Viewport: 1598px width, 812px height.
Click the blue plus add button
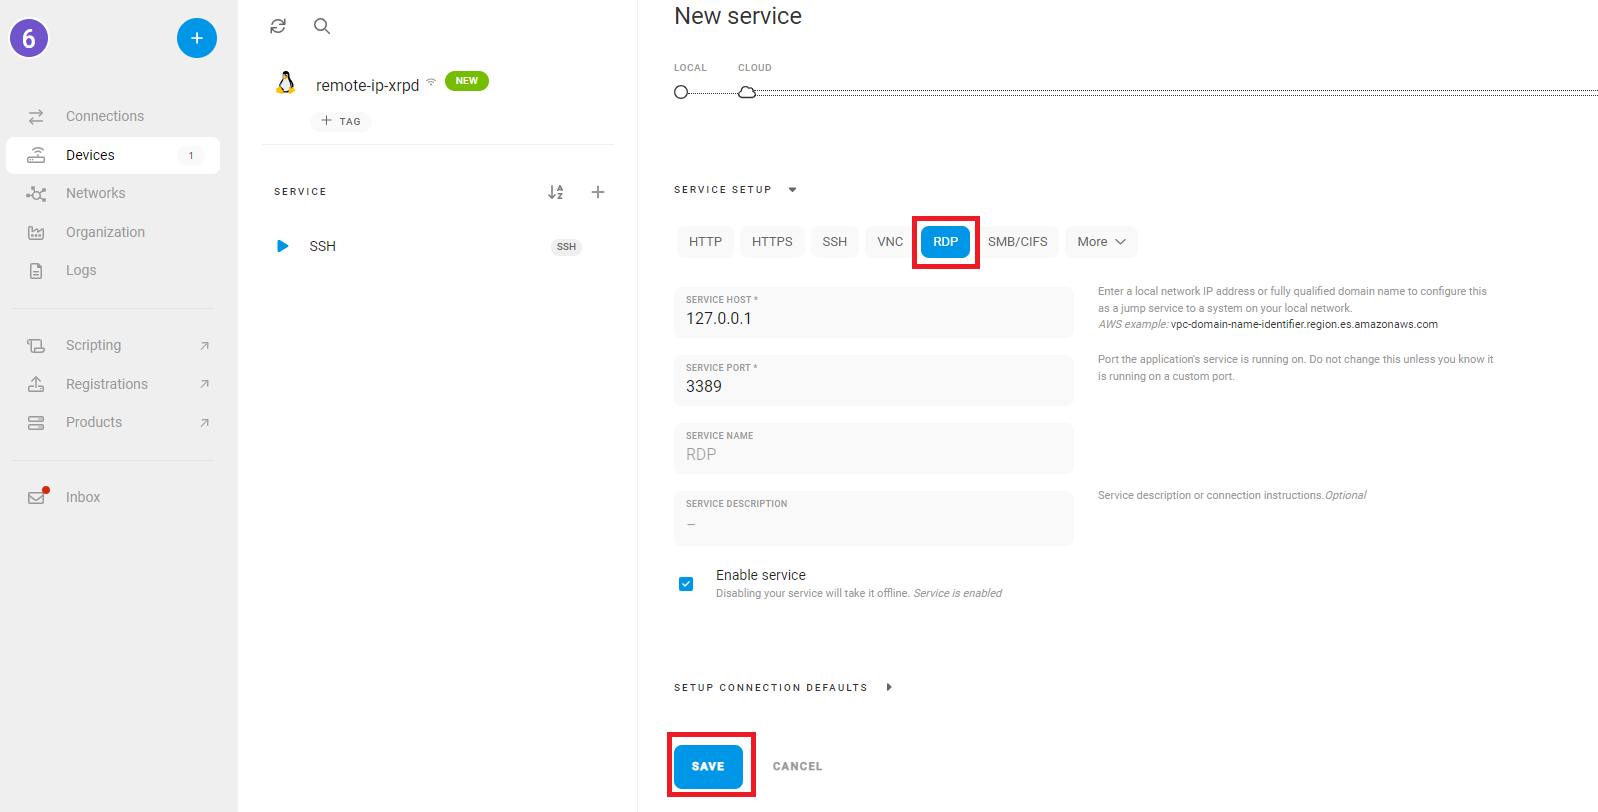point(197,38)
